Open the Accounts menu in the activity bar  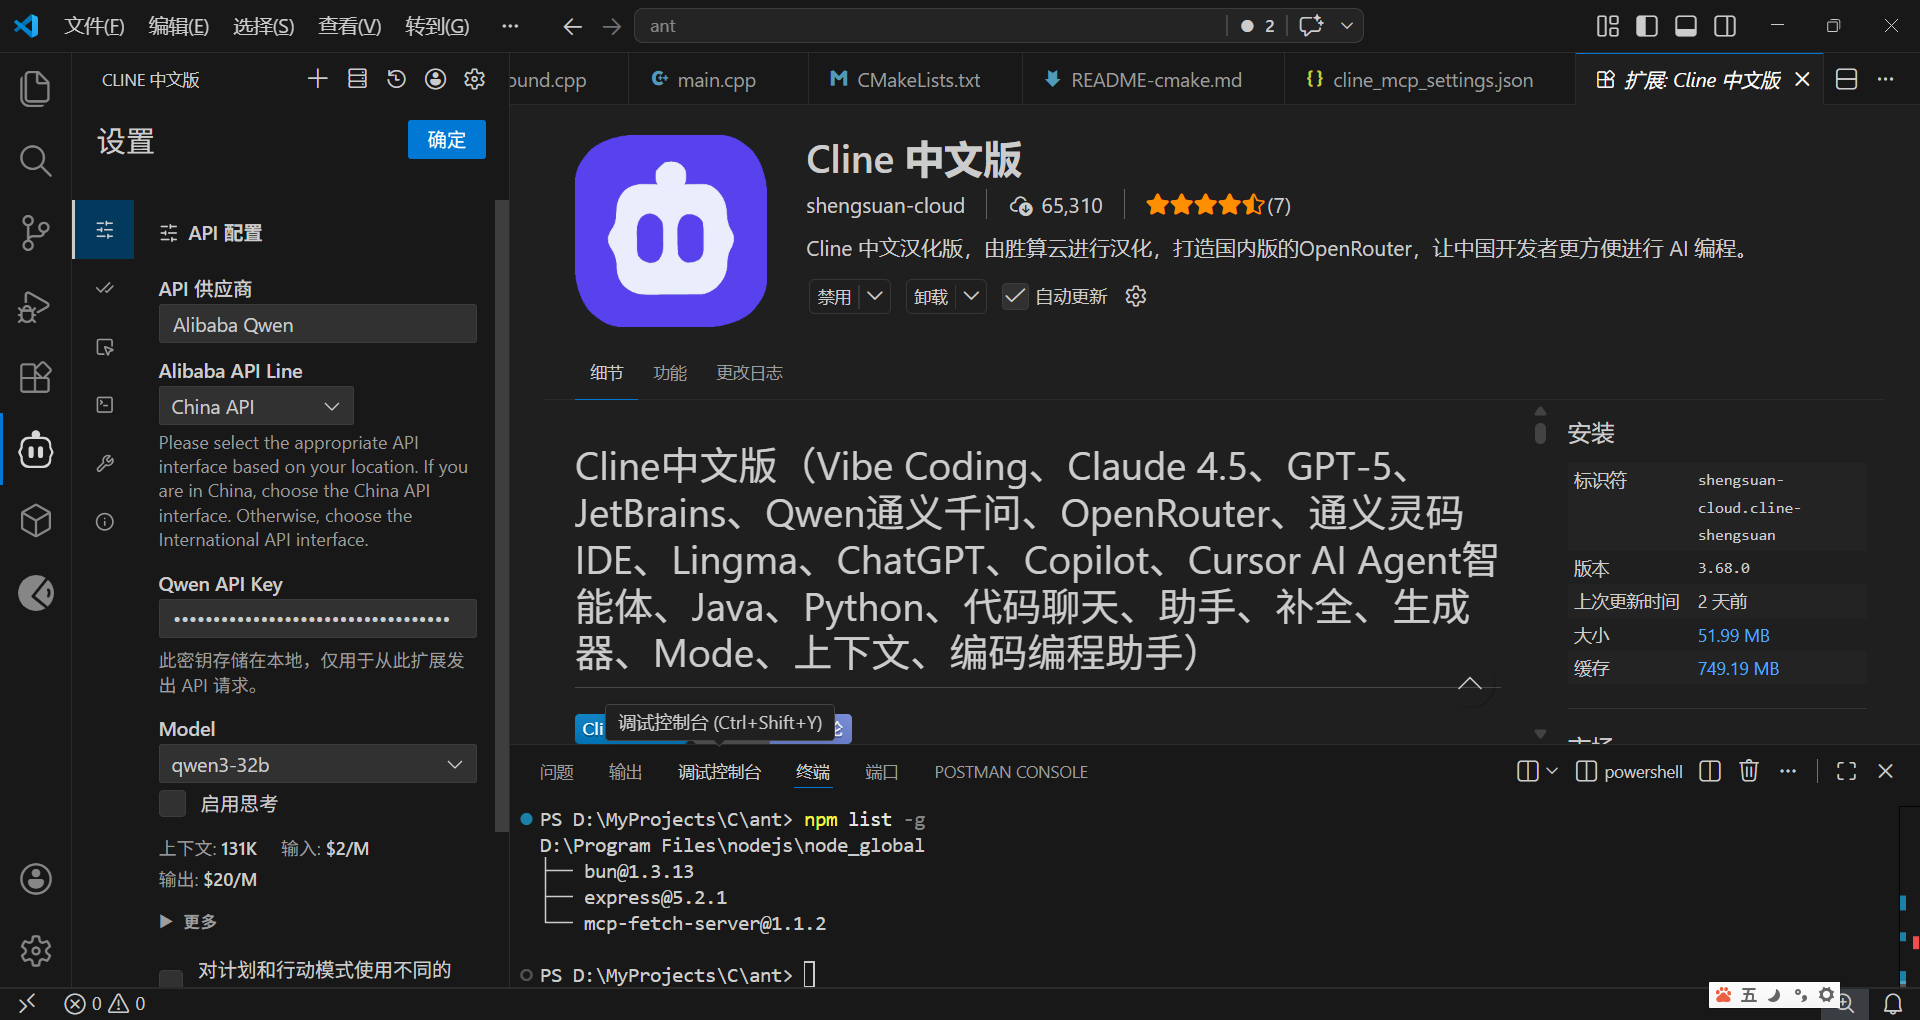(36, 879)
